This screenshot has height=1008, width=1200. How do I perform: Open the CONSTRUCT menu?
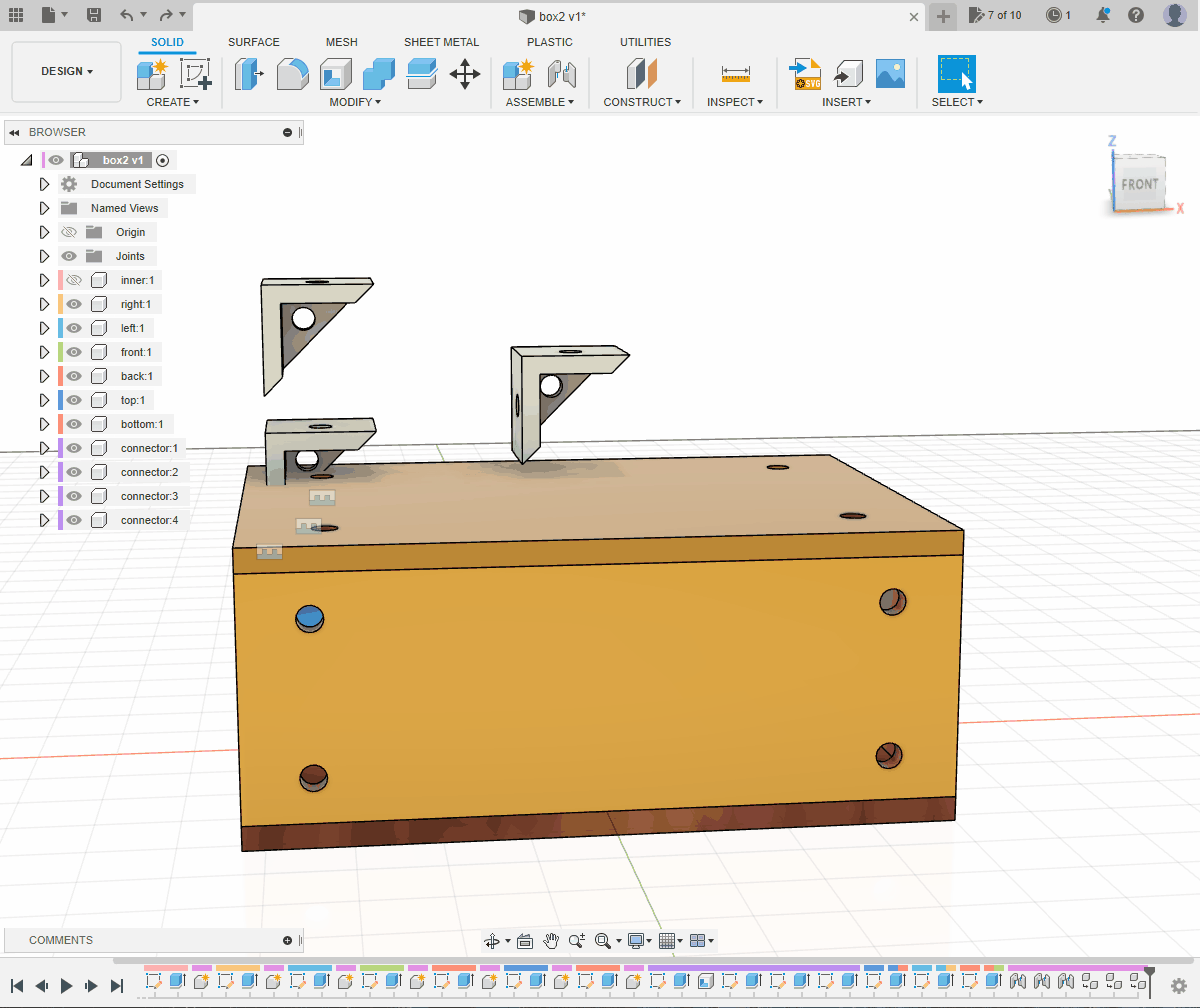641,102
